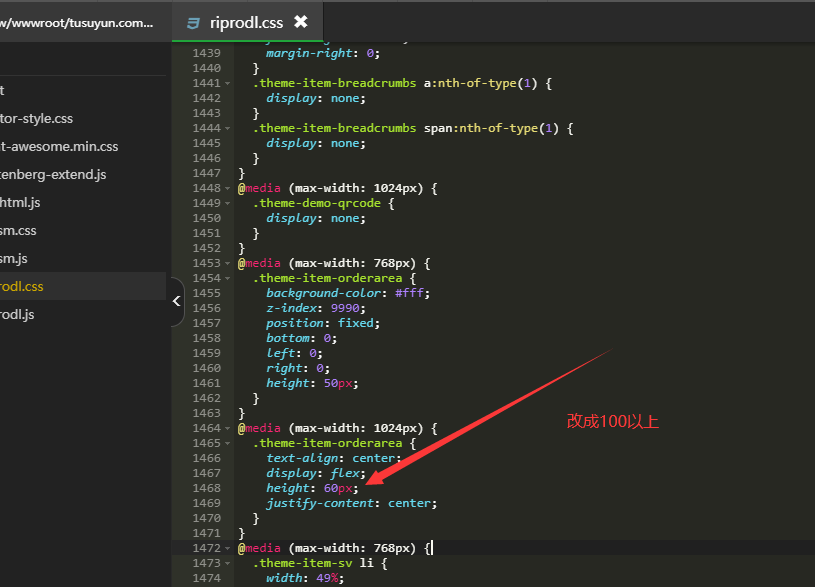Fold media query at line 1464
Viewport: 815px width, 587px height.
228,428
